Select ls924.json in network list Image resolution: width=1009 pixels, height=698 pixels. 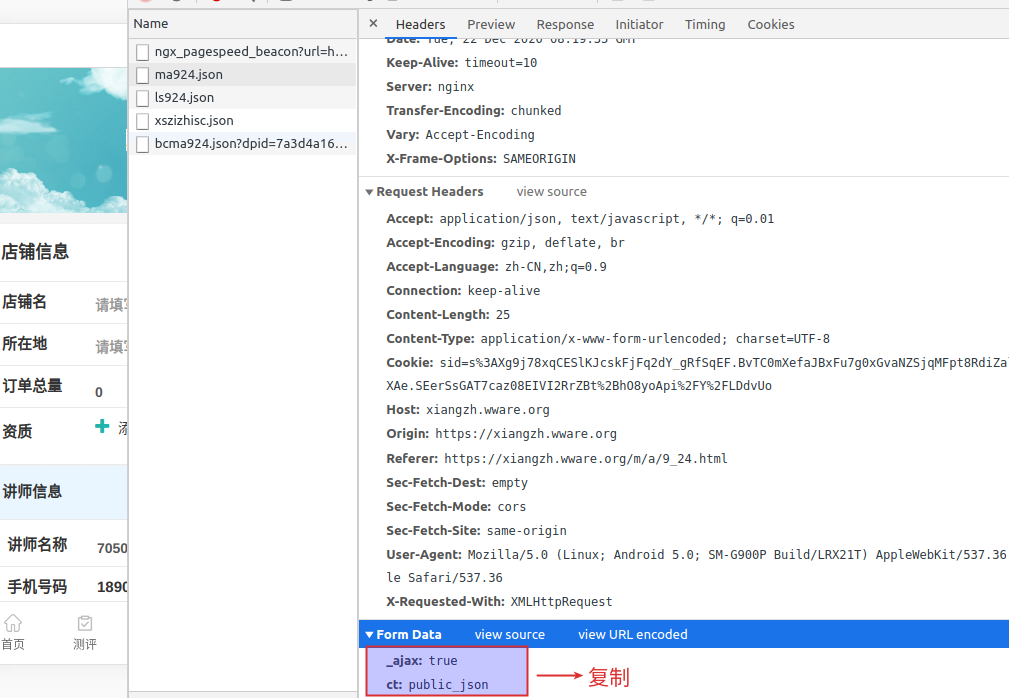coord(184,97)
